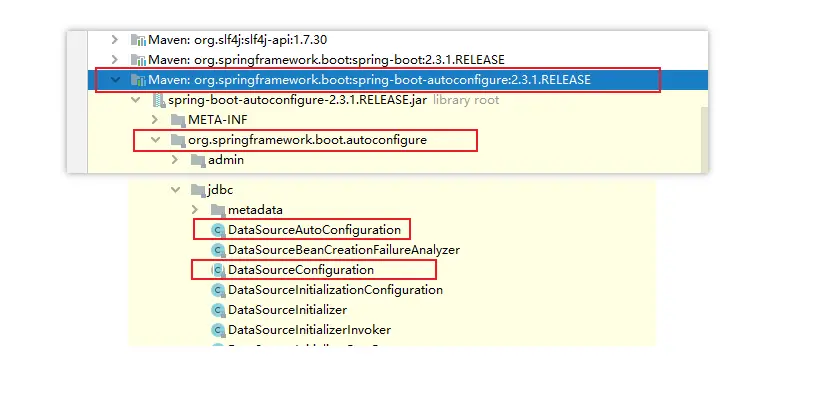This screenshot has height=415, width=833.
Task: Select the admin package name
Action: (x=226, y=160)
